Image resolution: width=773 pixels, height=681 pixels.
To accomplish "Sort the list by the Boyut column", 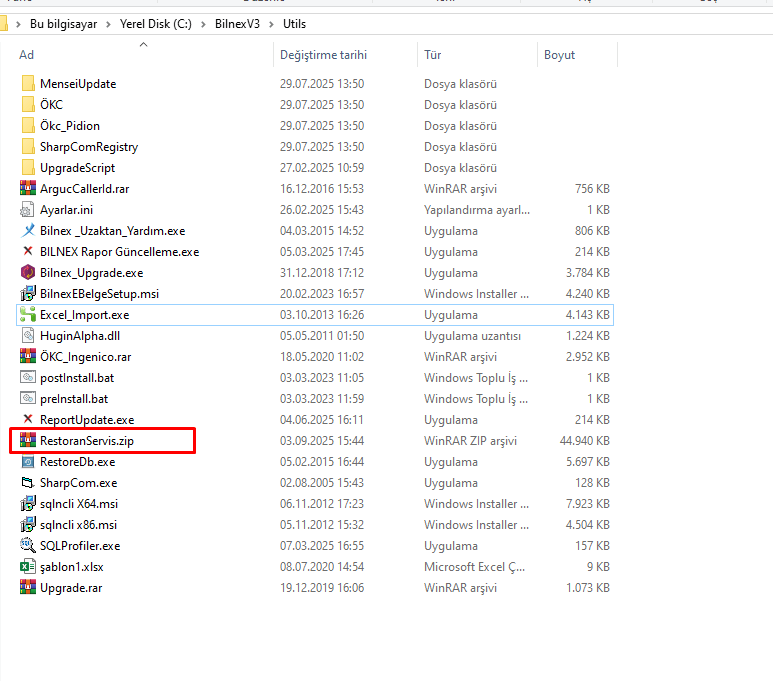I will [x=559, y=55].
